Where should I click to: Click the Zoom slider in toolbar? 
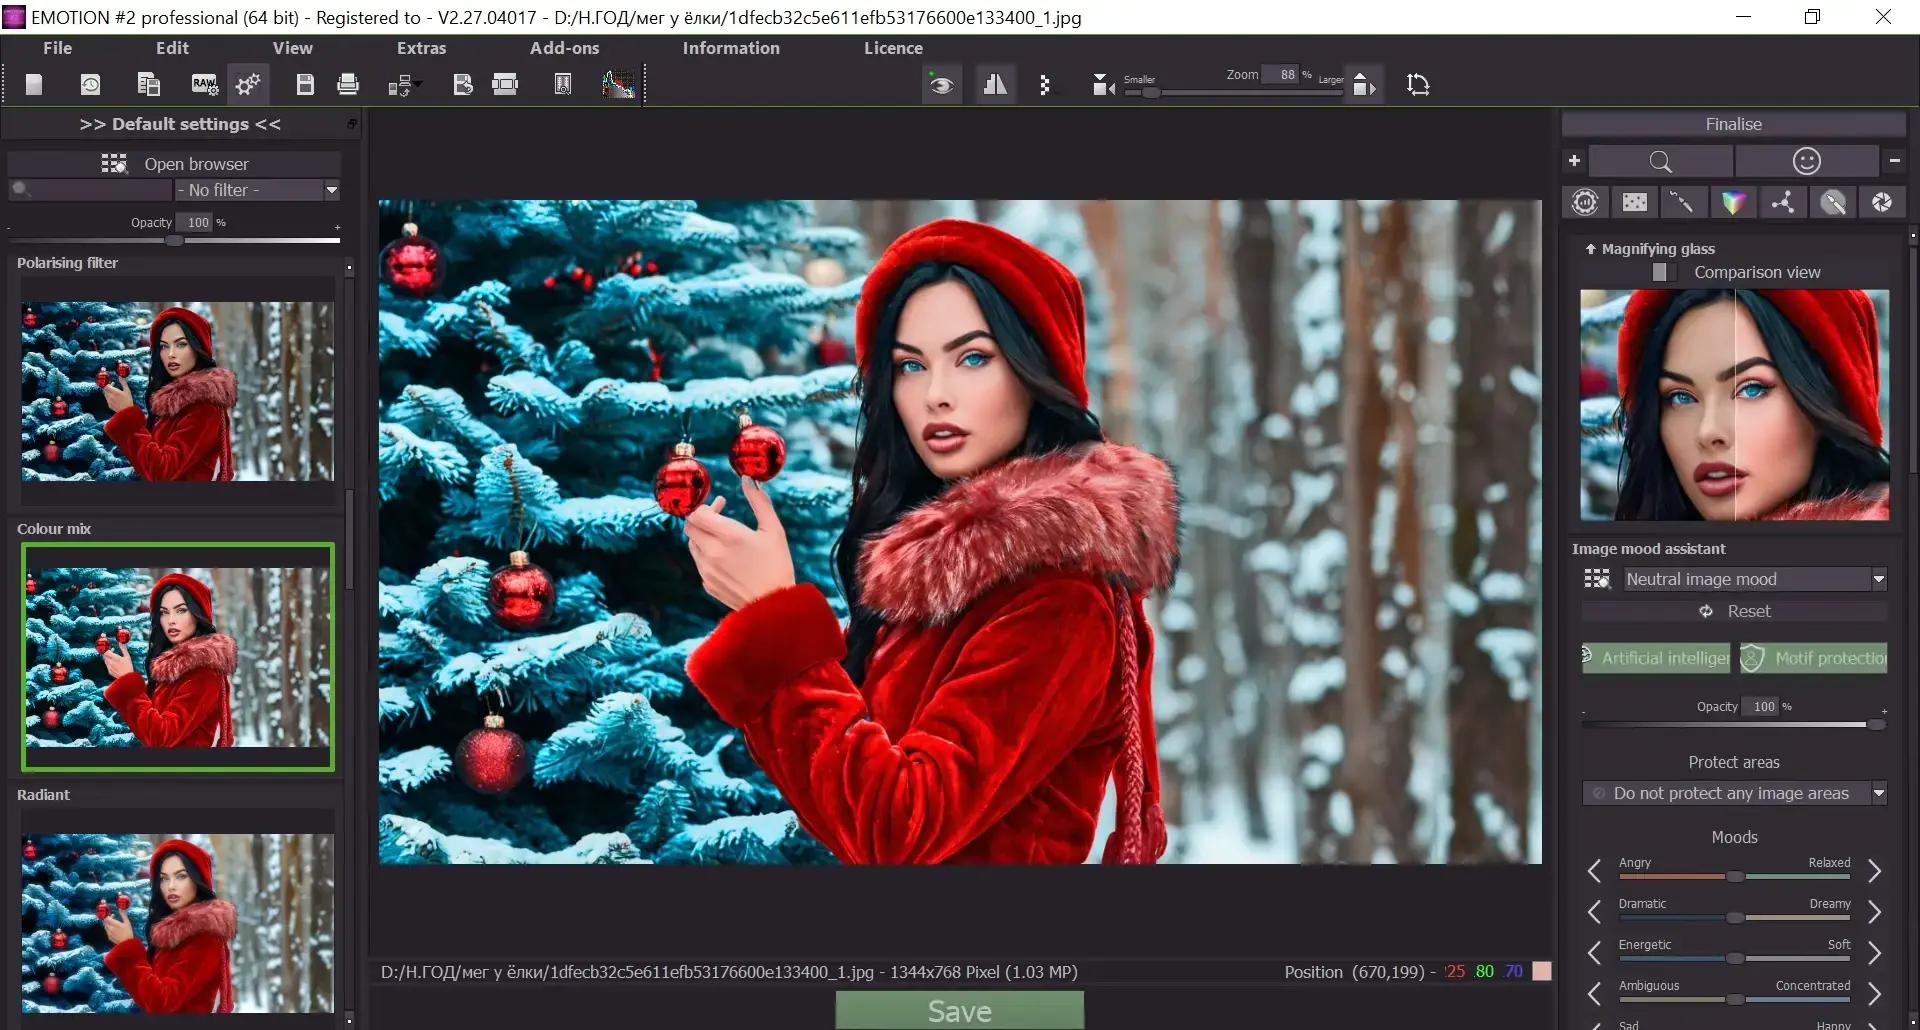pos(1233,93)
